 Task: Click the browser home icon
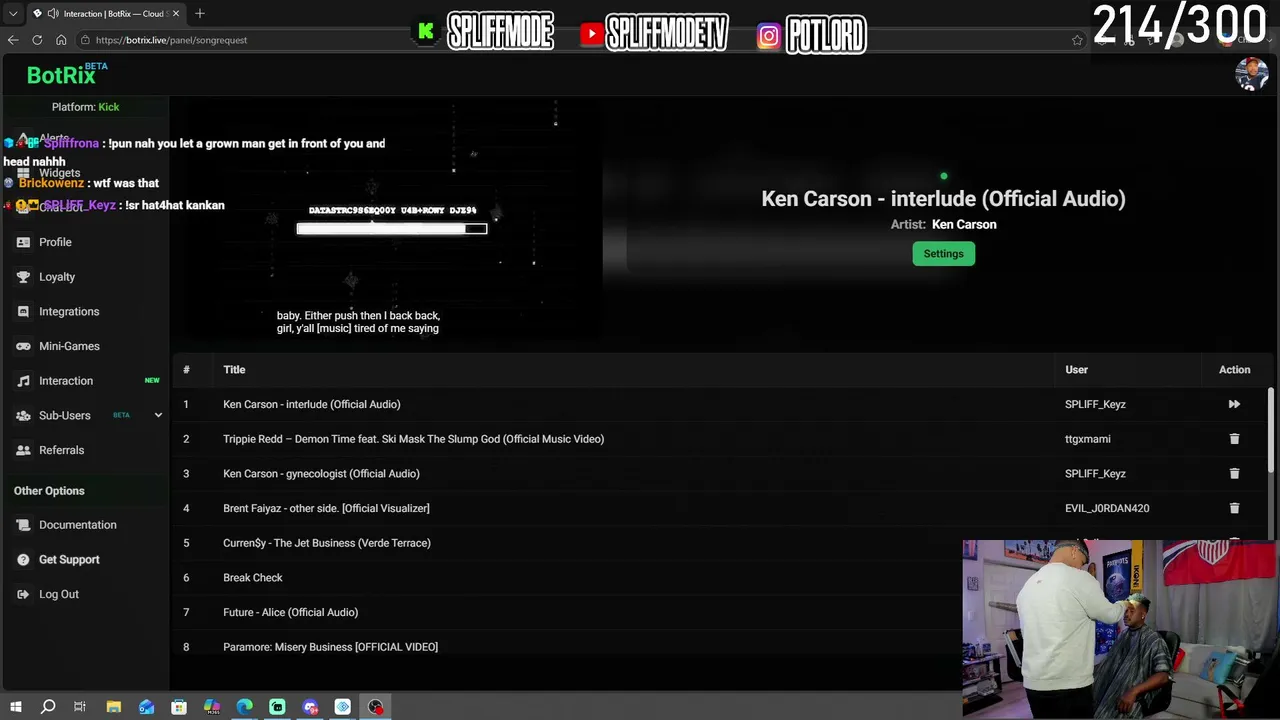[61, 40]
